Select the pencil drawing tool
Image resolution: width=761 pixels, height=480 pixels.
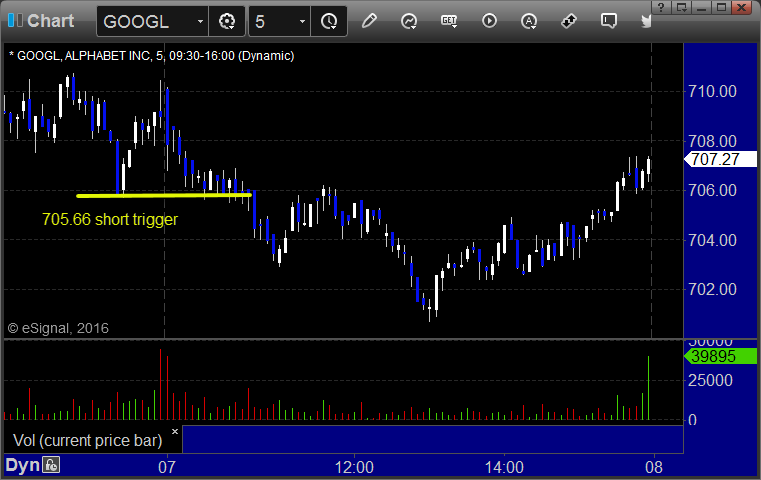coord(369,21)
